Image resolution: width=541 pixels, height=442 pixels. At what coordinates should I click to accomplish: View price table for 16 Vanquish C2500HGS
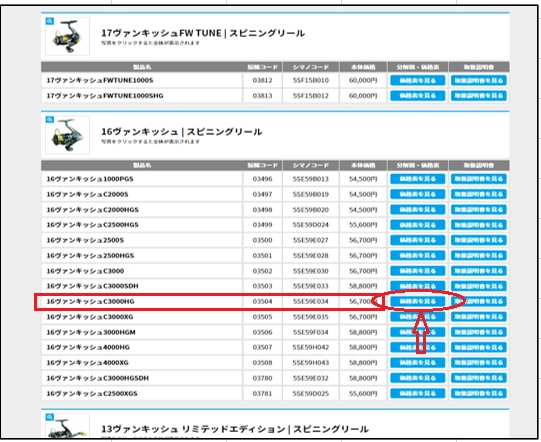(x=417, y=225)
